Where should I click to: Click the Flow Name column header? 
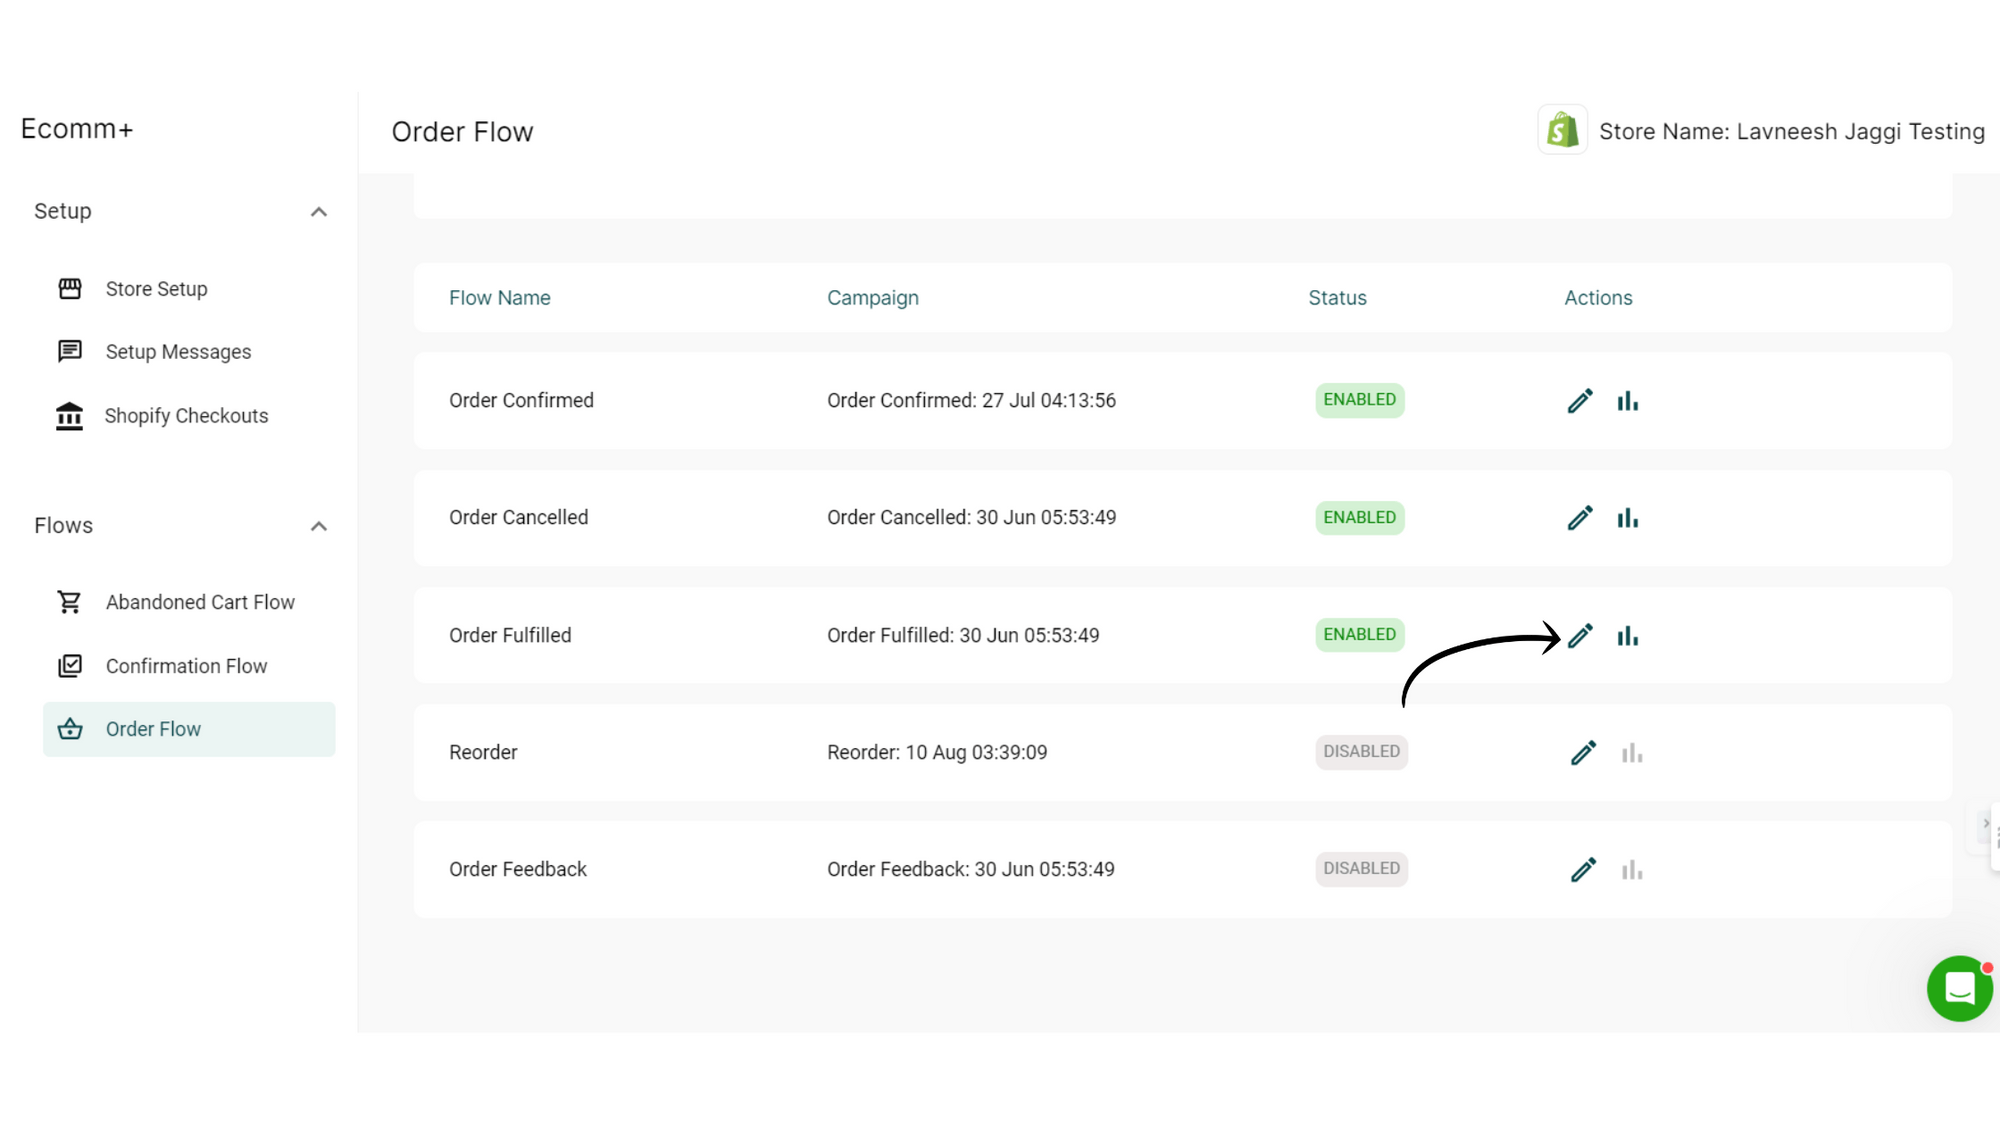[x=499, y=297]
